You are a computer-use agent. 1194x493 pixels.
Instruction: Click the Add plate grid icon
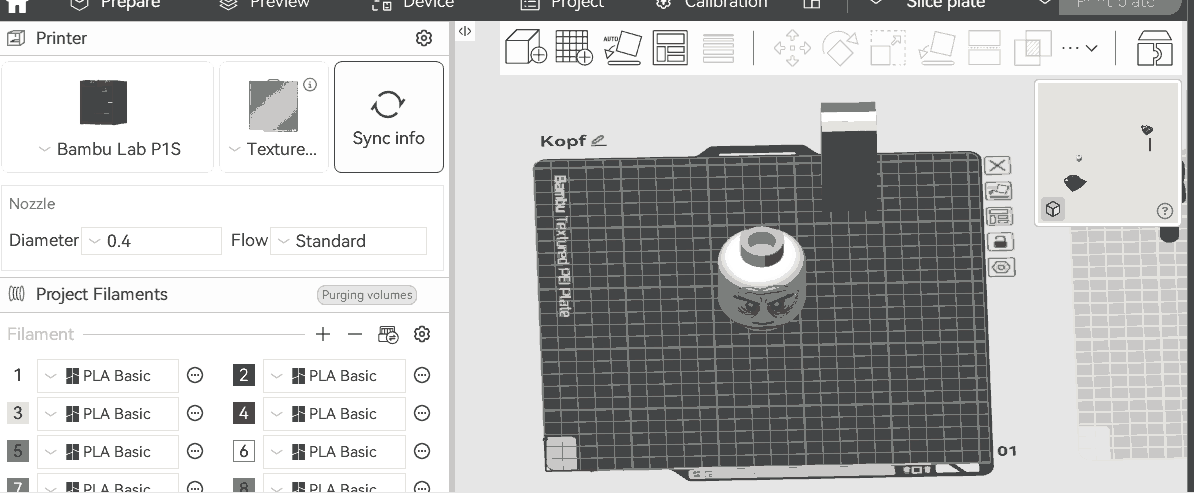click(x=574, y=47)
